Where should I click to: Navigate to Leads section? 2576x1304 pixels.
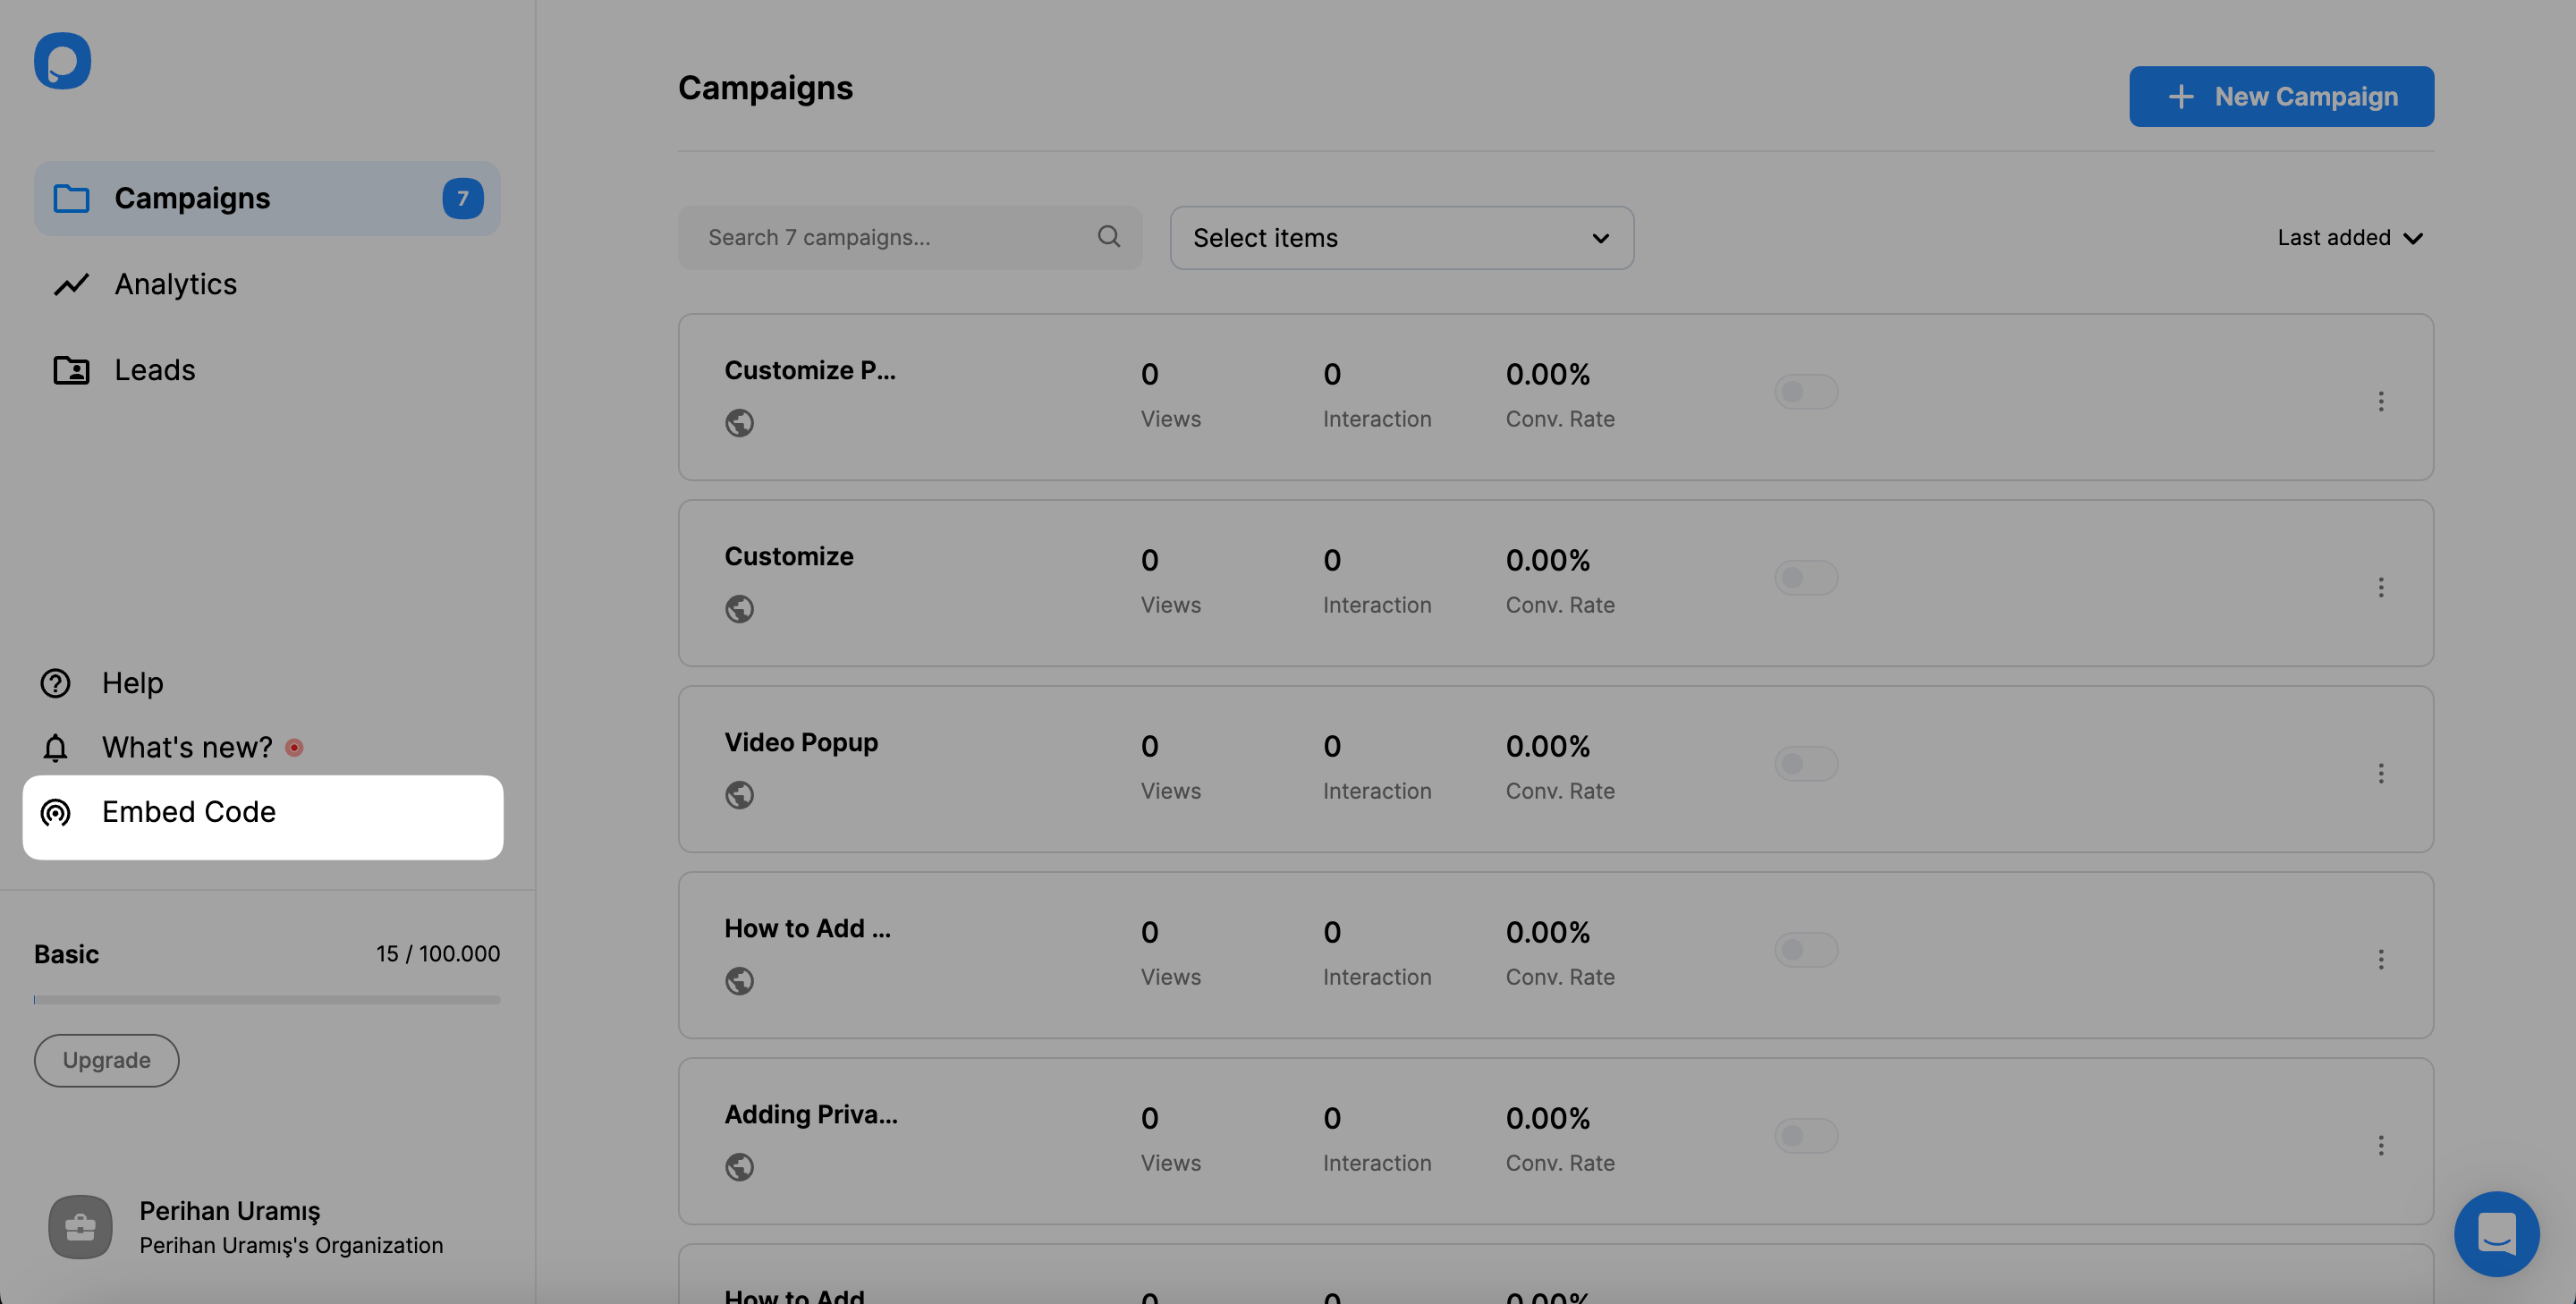(153, 369)
